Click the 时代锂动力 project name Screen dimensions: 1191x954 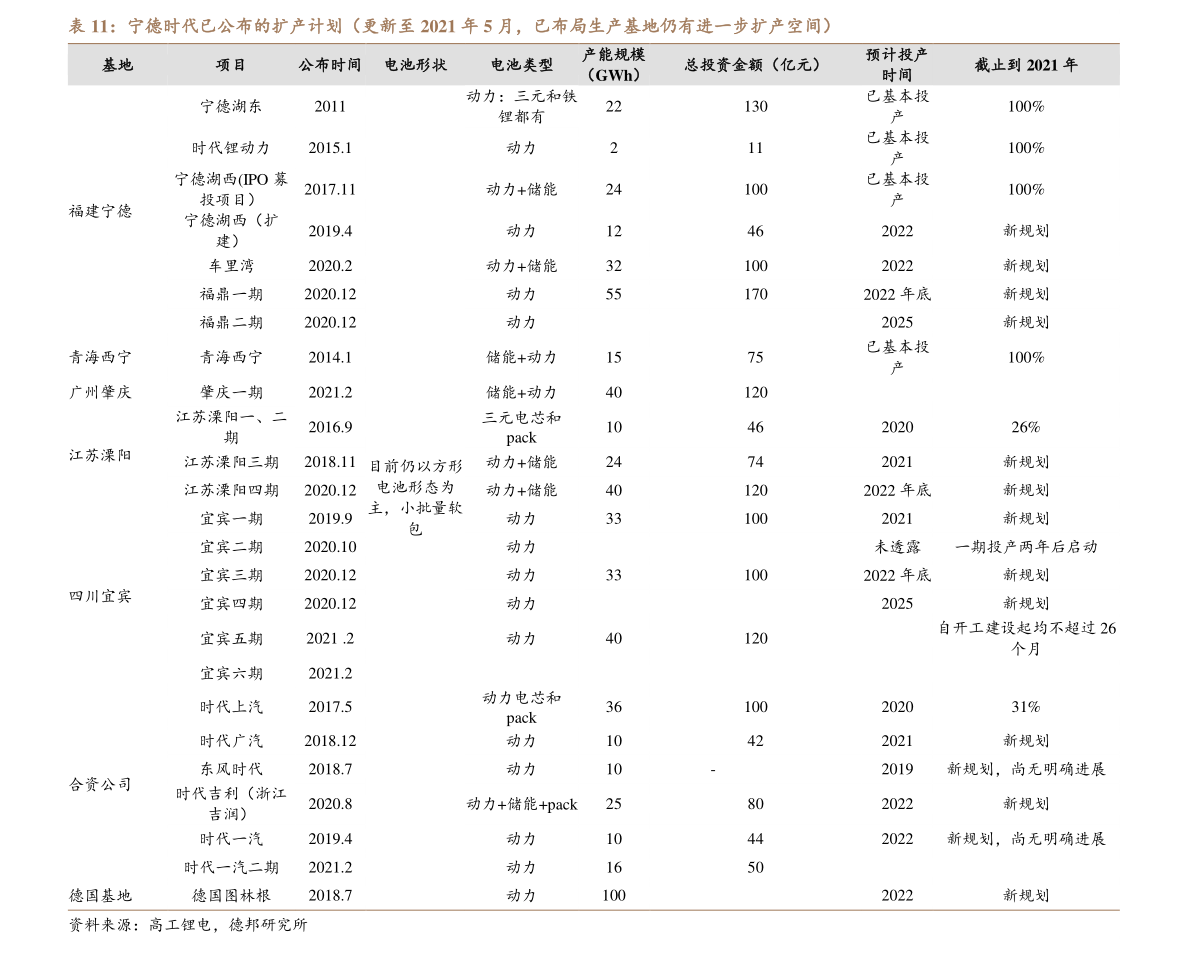pyautogui.click(x=231, y=148)
